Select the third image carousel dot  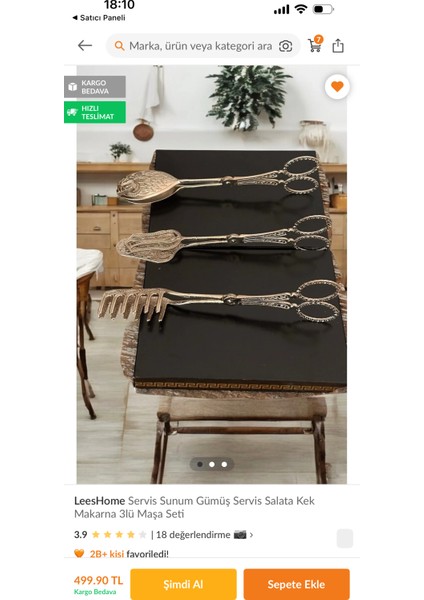(x=224, y=464)
